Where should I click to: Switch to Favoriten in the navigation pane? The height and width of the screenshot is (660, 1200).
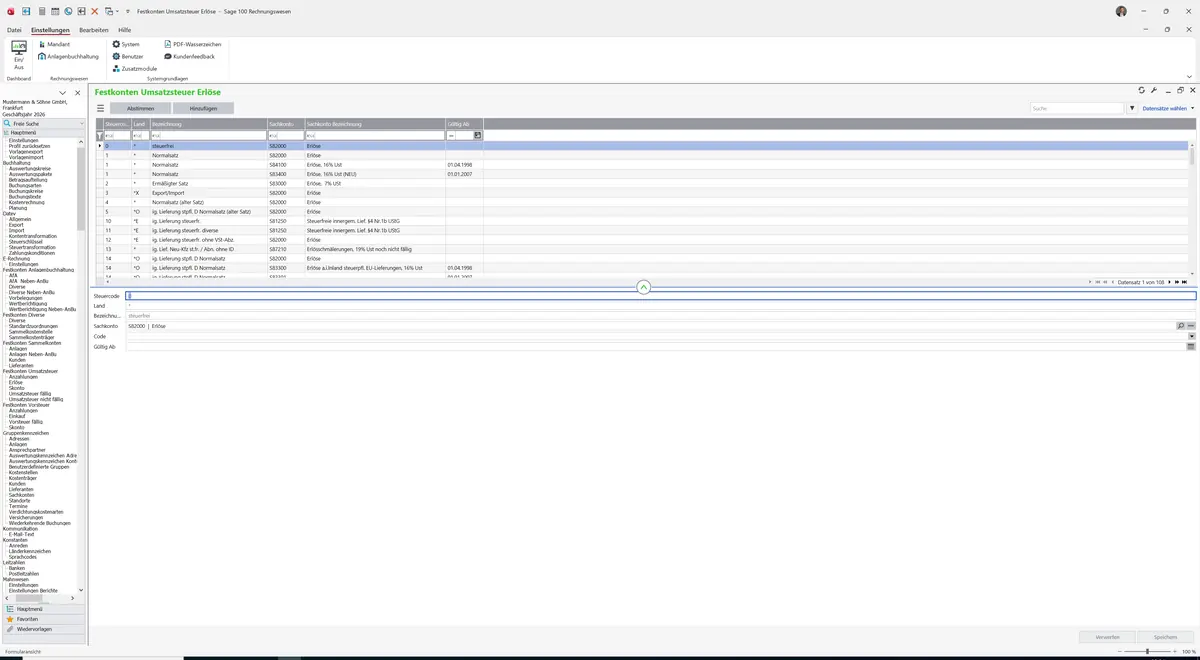click(x=42, y=619)
